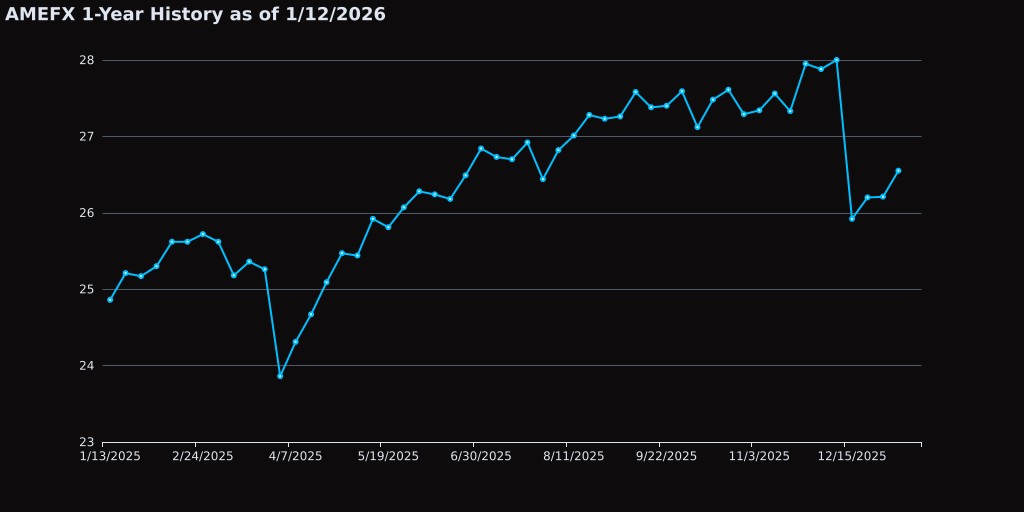Screen dimensions: 1024x512
Task: Select the 11/3/2025 date label
Action: tap(759, 456)
